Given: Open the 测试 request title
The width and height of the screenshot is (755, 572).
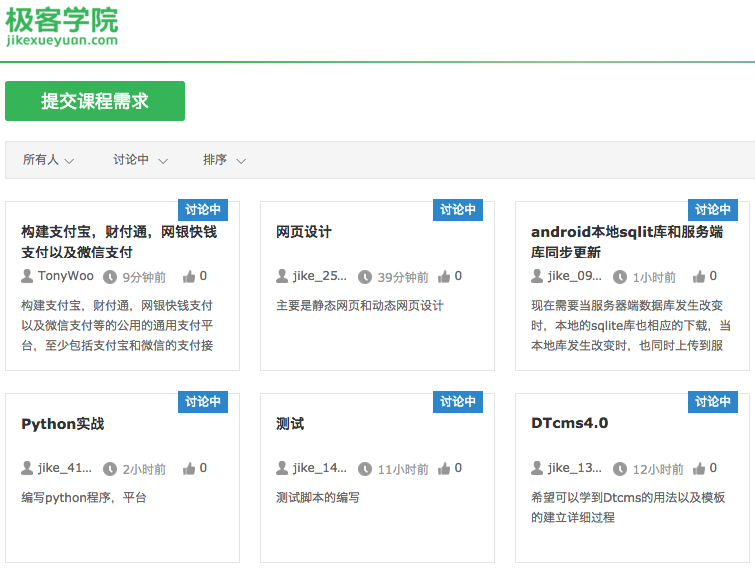Looking at the screenshot, I should pyautogui.click(x=290, y=424).
